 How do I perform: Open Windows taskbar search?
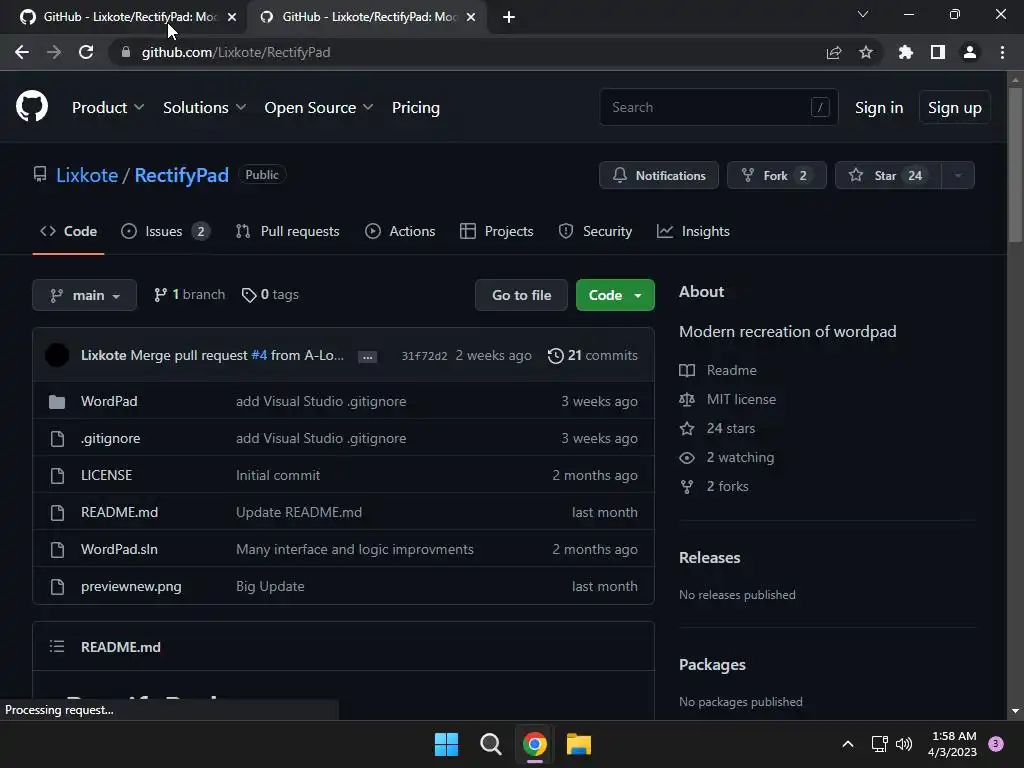[x=490, y=744]
